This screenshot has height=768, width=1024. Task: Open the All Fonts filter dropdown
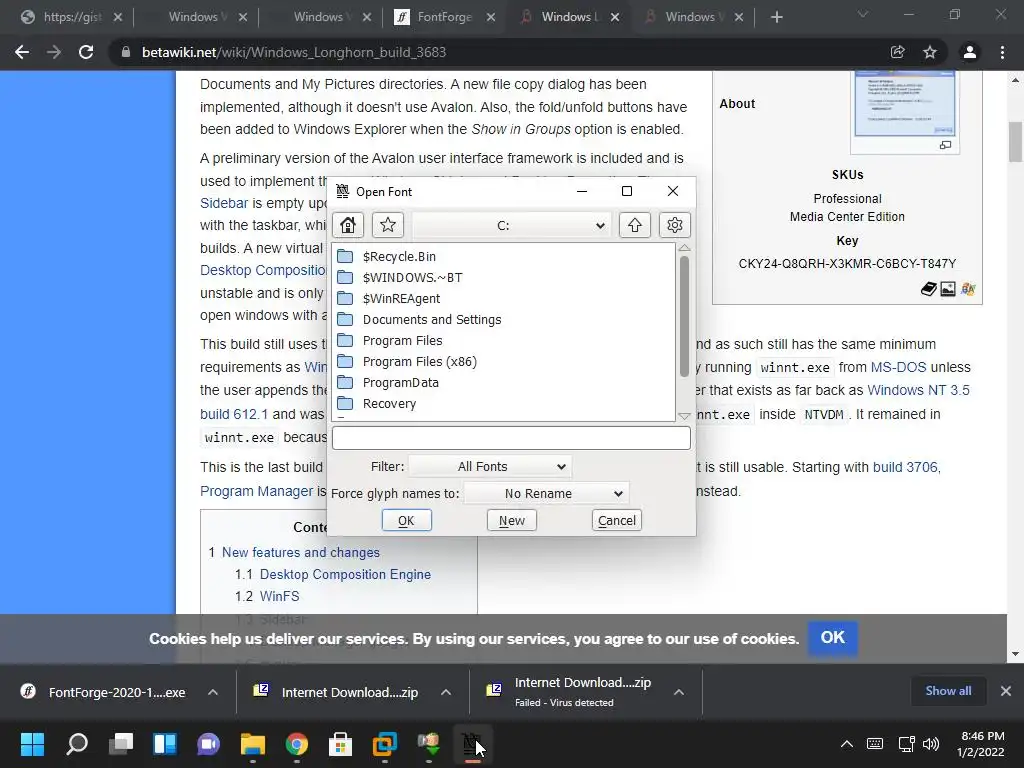(490, 466)
